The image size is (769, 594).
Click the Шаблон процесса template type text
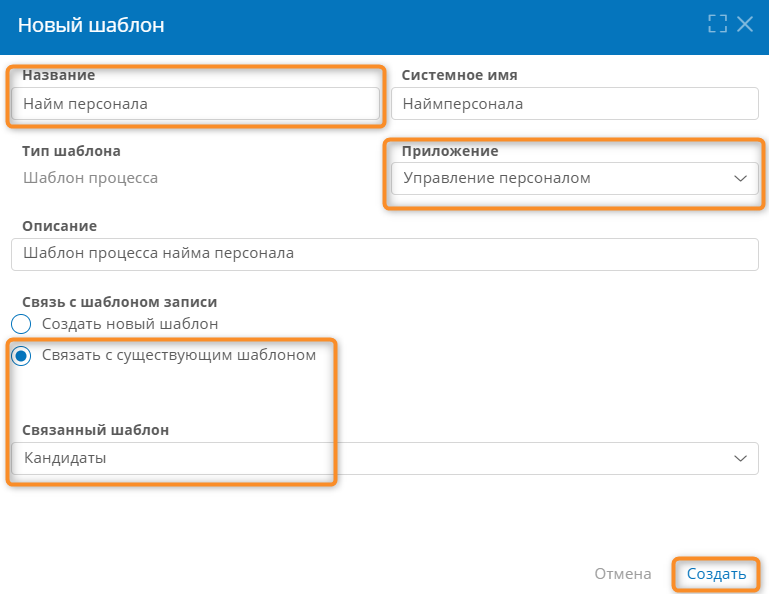[90, 178]
